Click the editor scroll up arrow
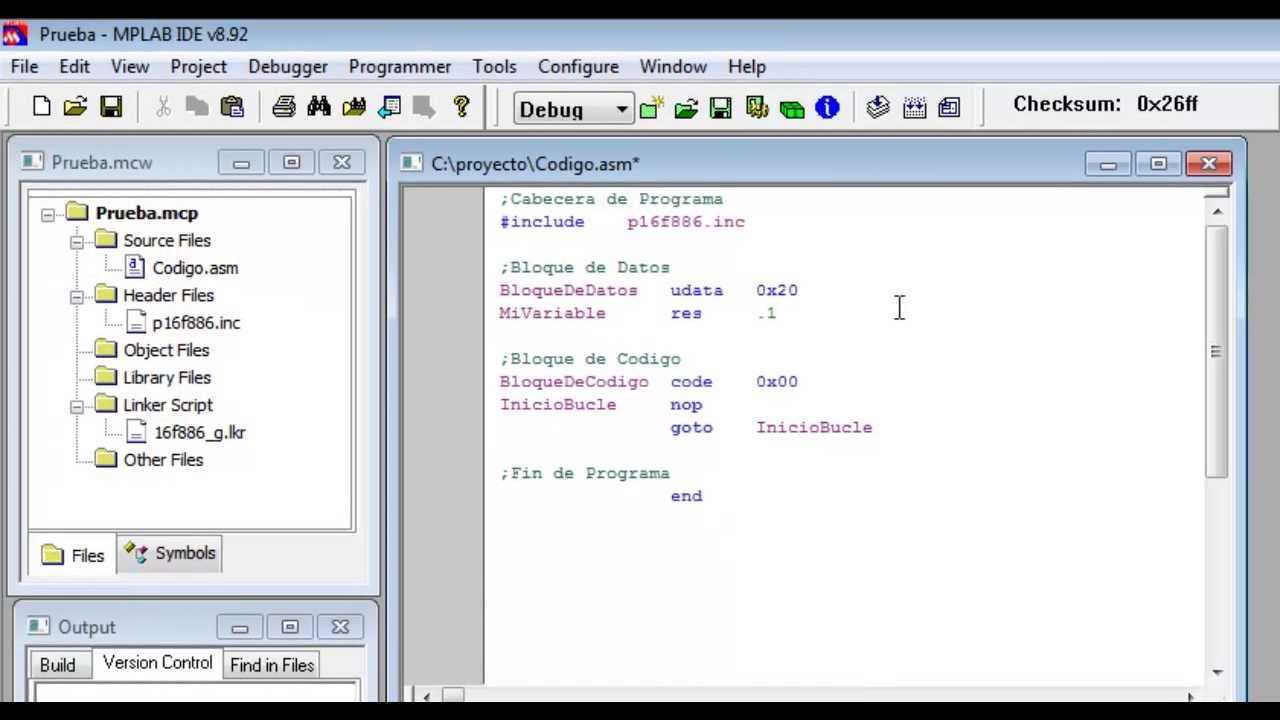Image resolution: width=1280 pixels, height=720 pixels. 1217,211
